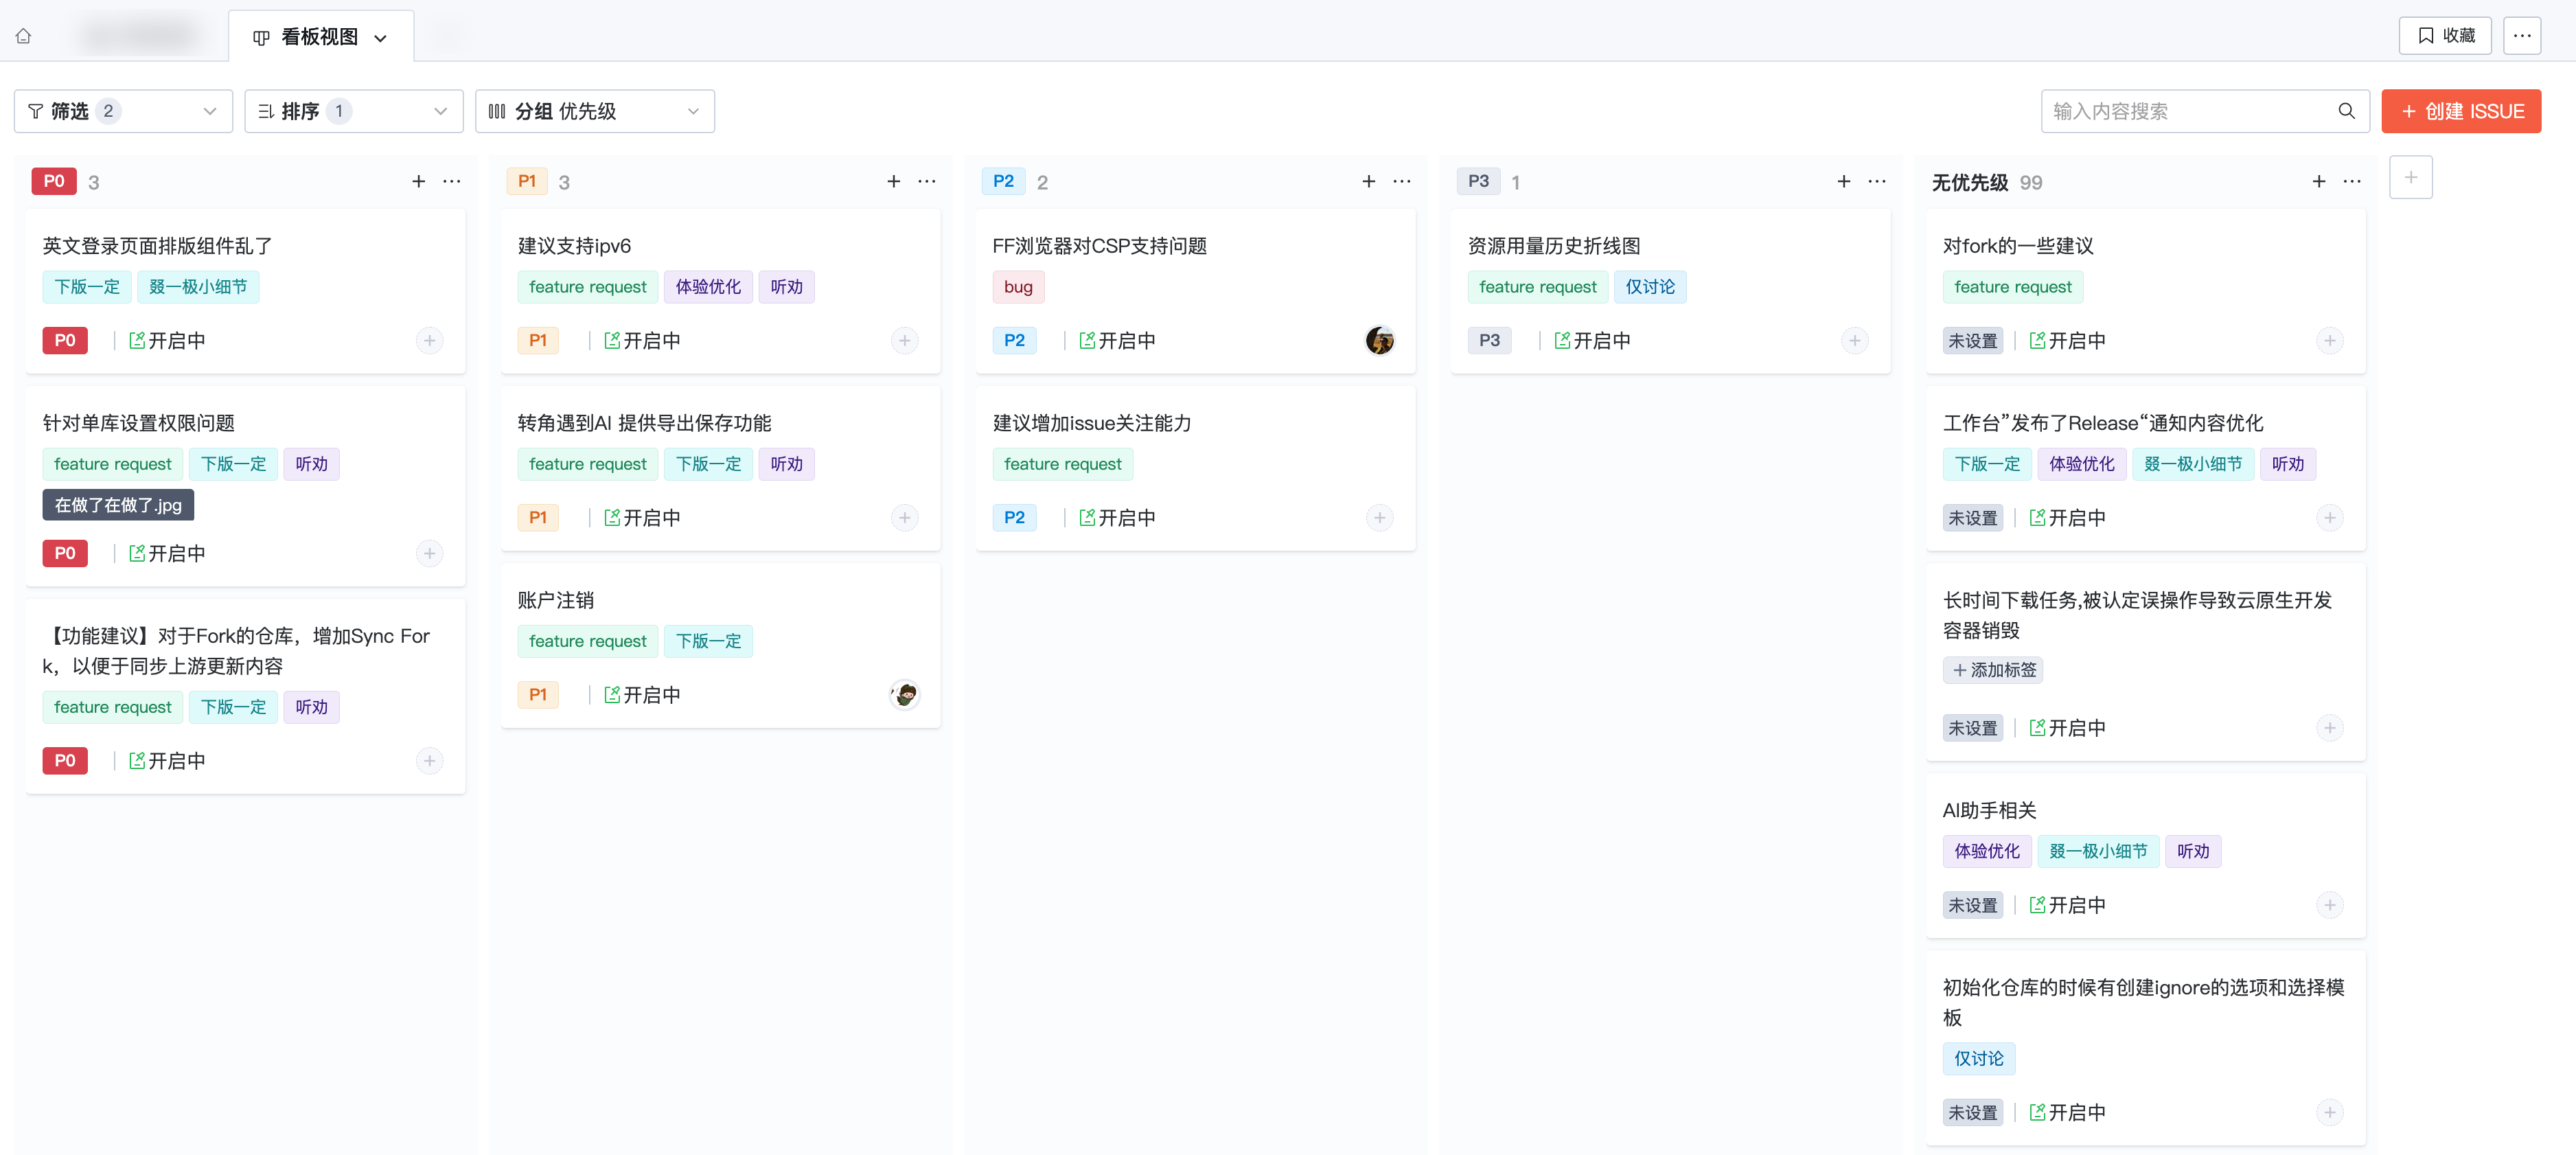Open 无优先级 column more options

click(x=2352, y=181)
